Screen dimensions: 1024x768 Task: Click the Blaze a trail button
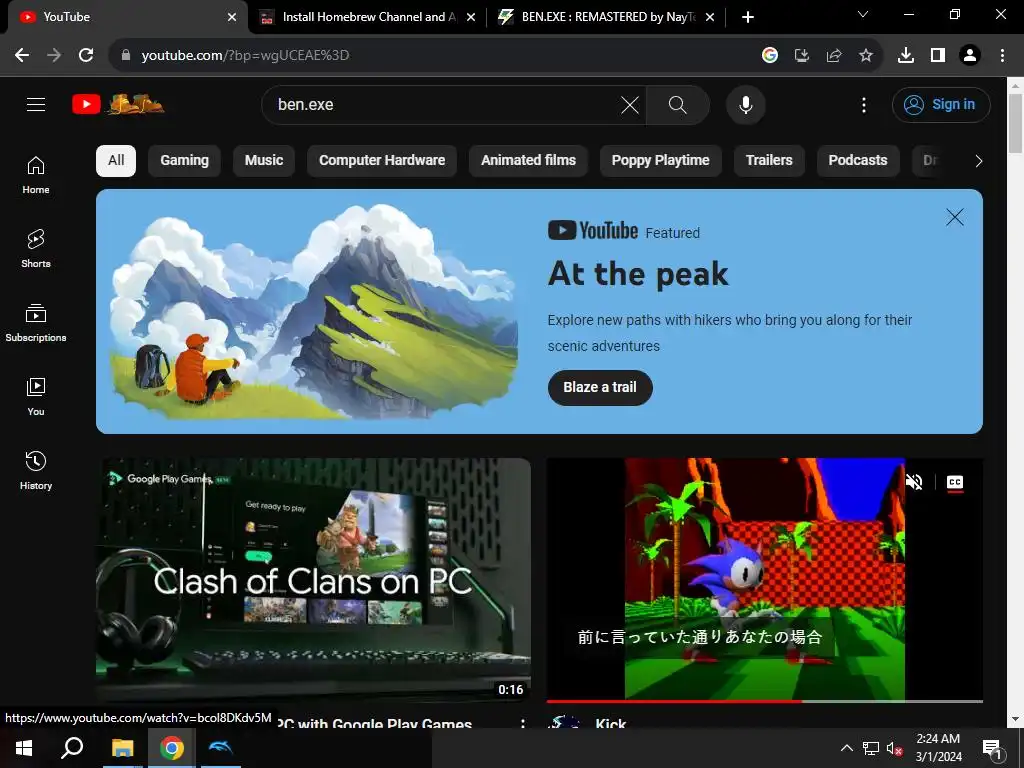[600, 387]
